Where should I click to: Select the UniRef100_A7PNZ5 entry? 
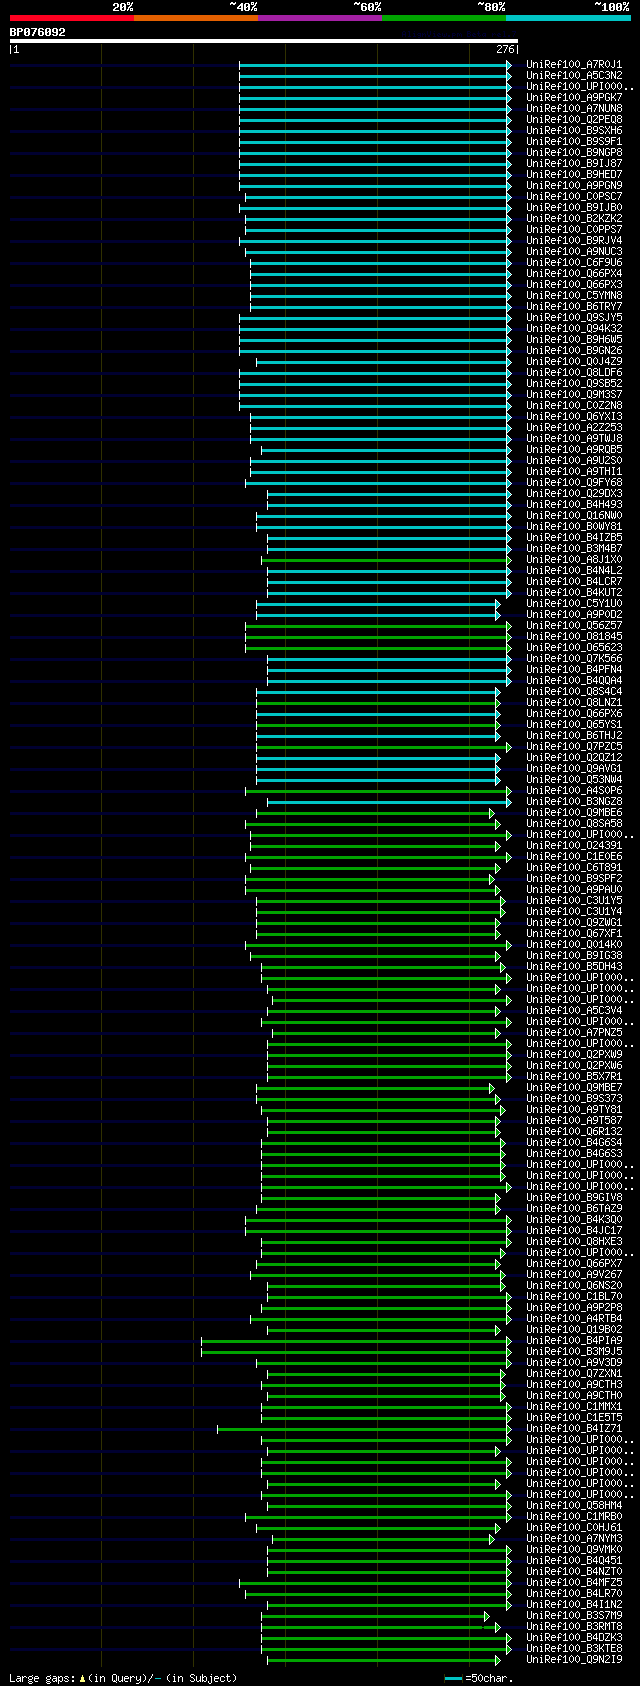574,1033
